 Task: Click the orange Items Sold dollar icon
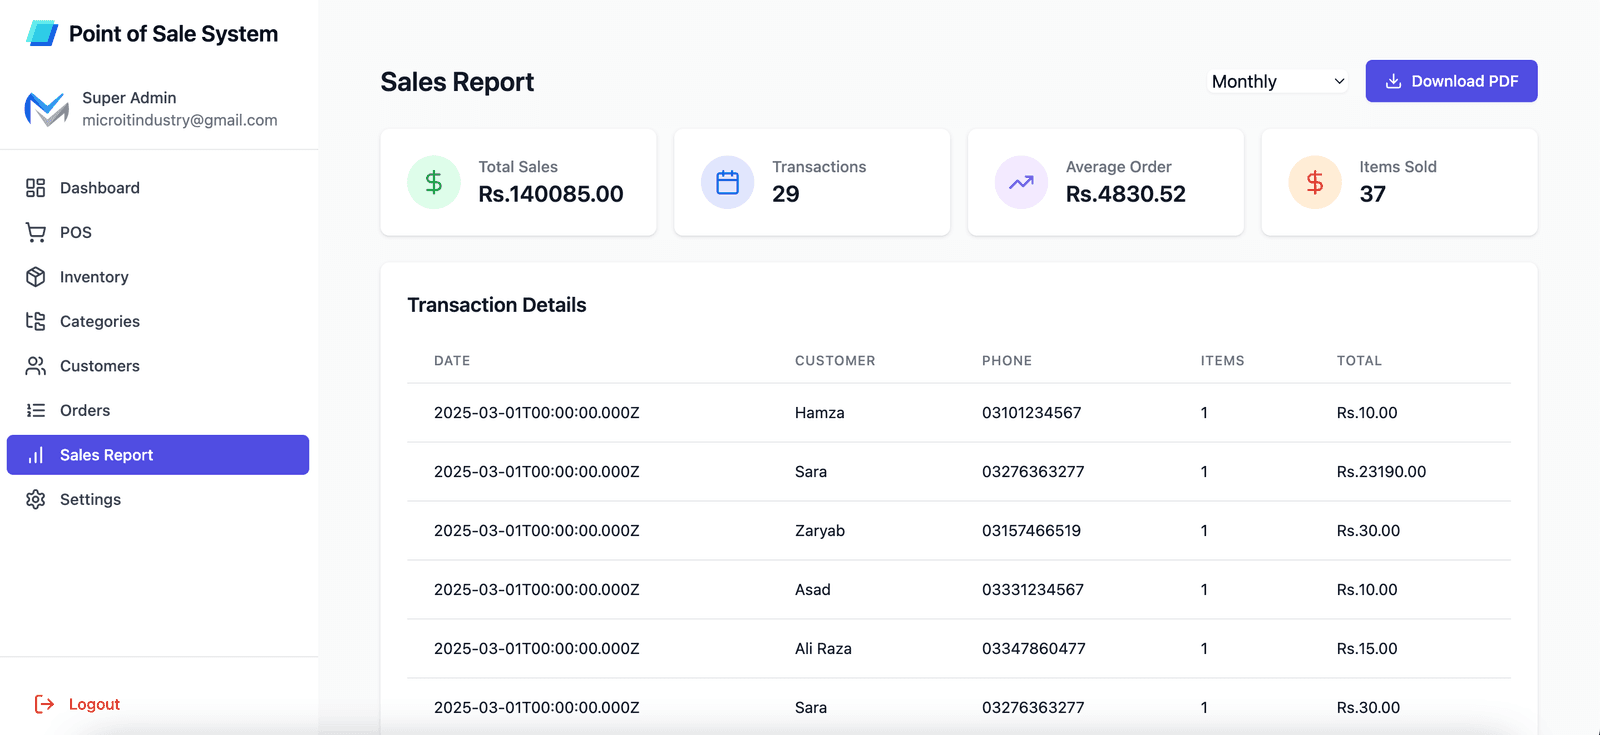coord(1315,182)
